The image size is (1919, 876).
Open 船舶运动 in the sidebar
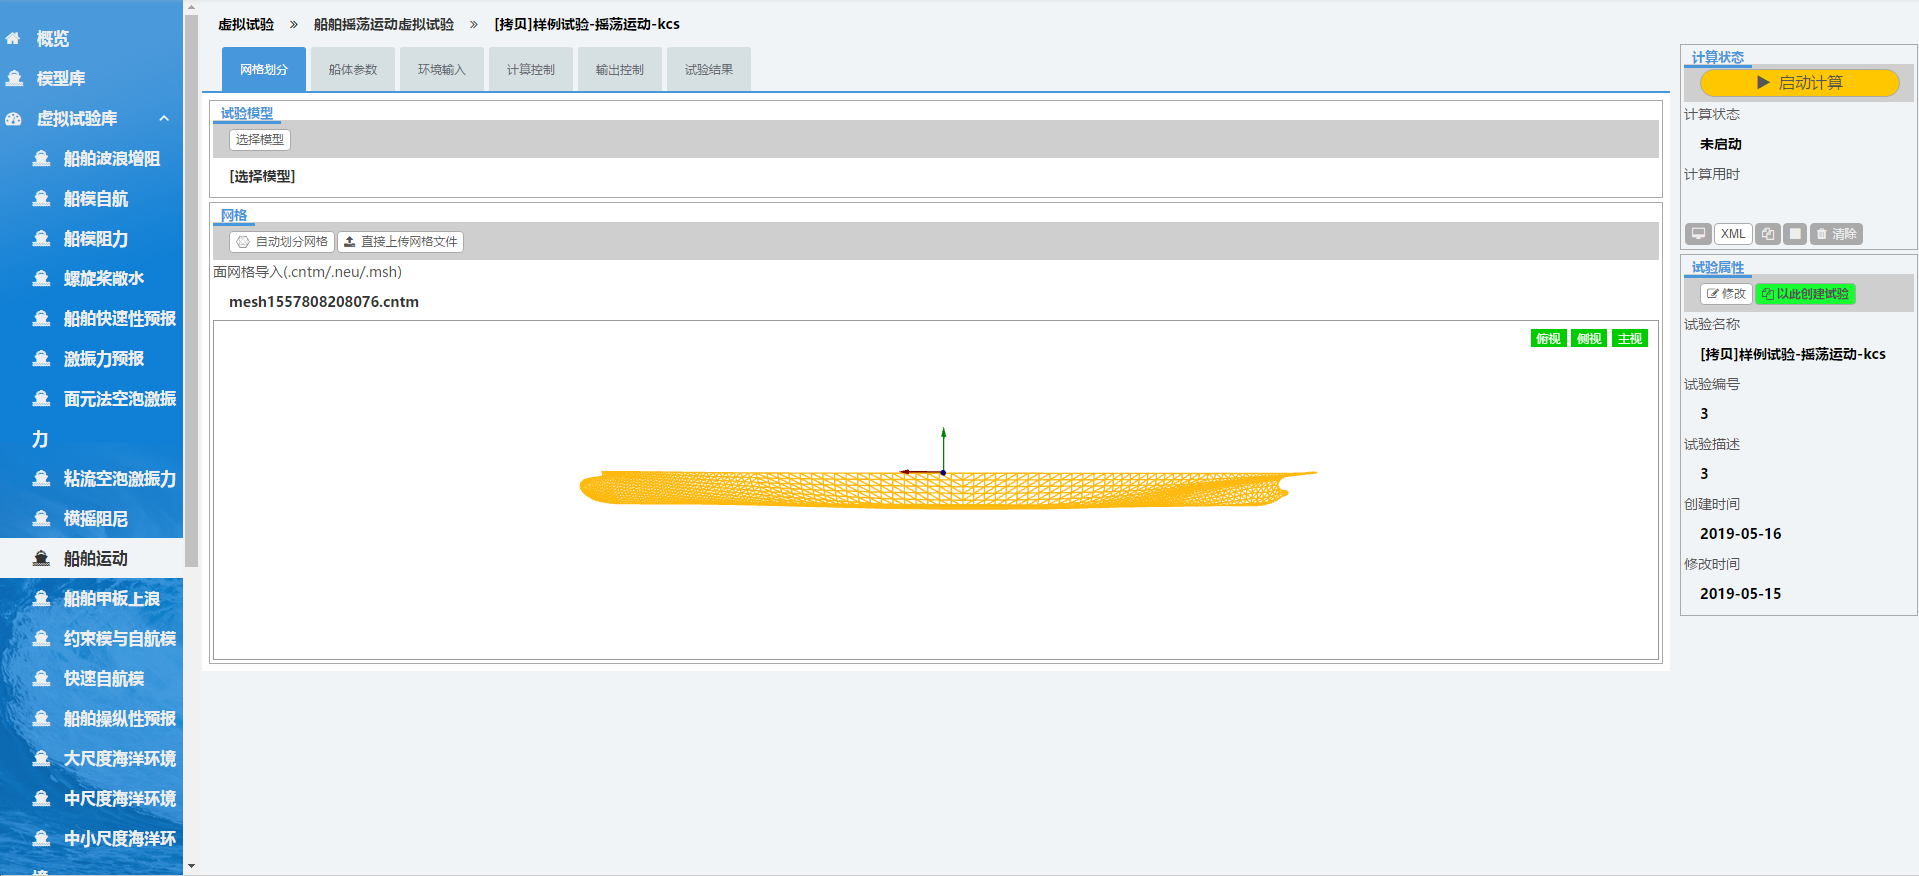tap(95, 558)
